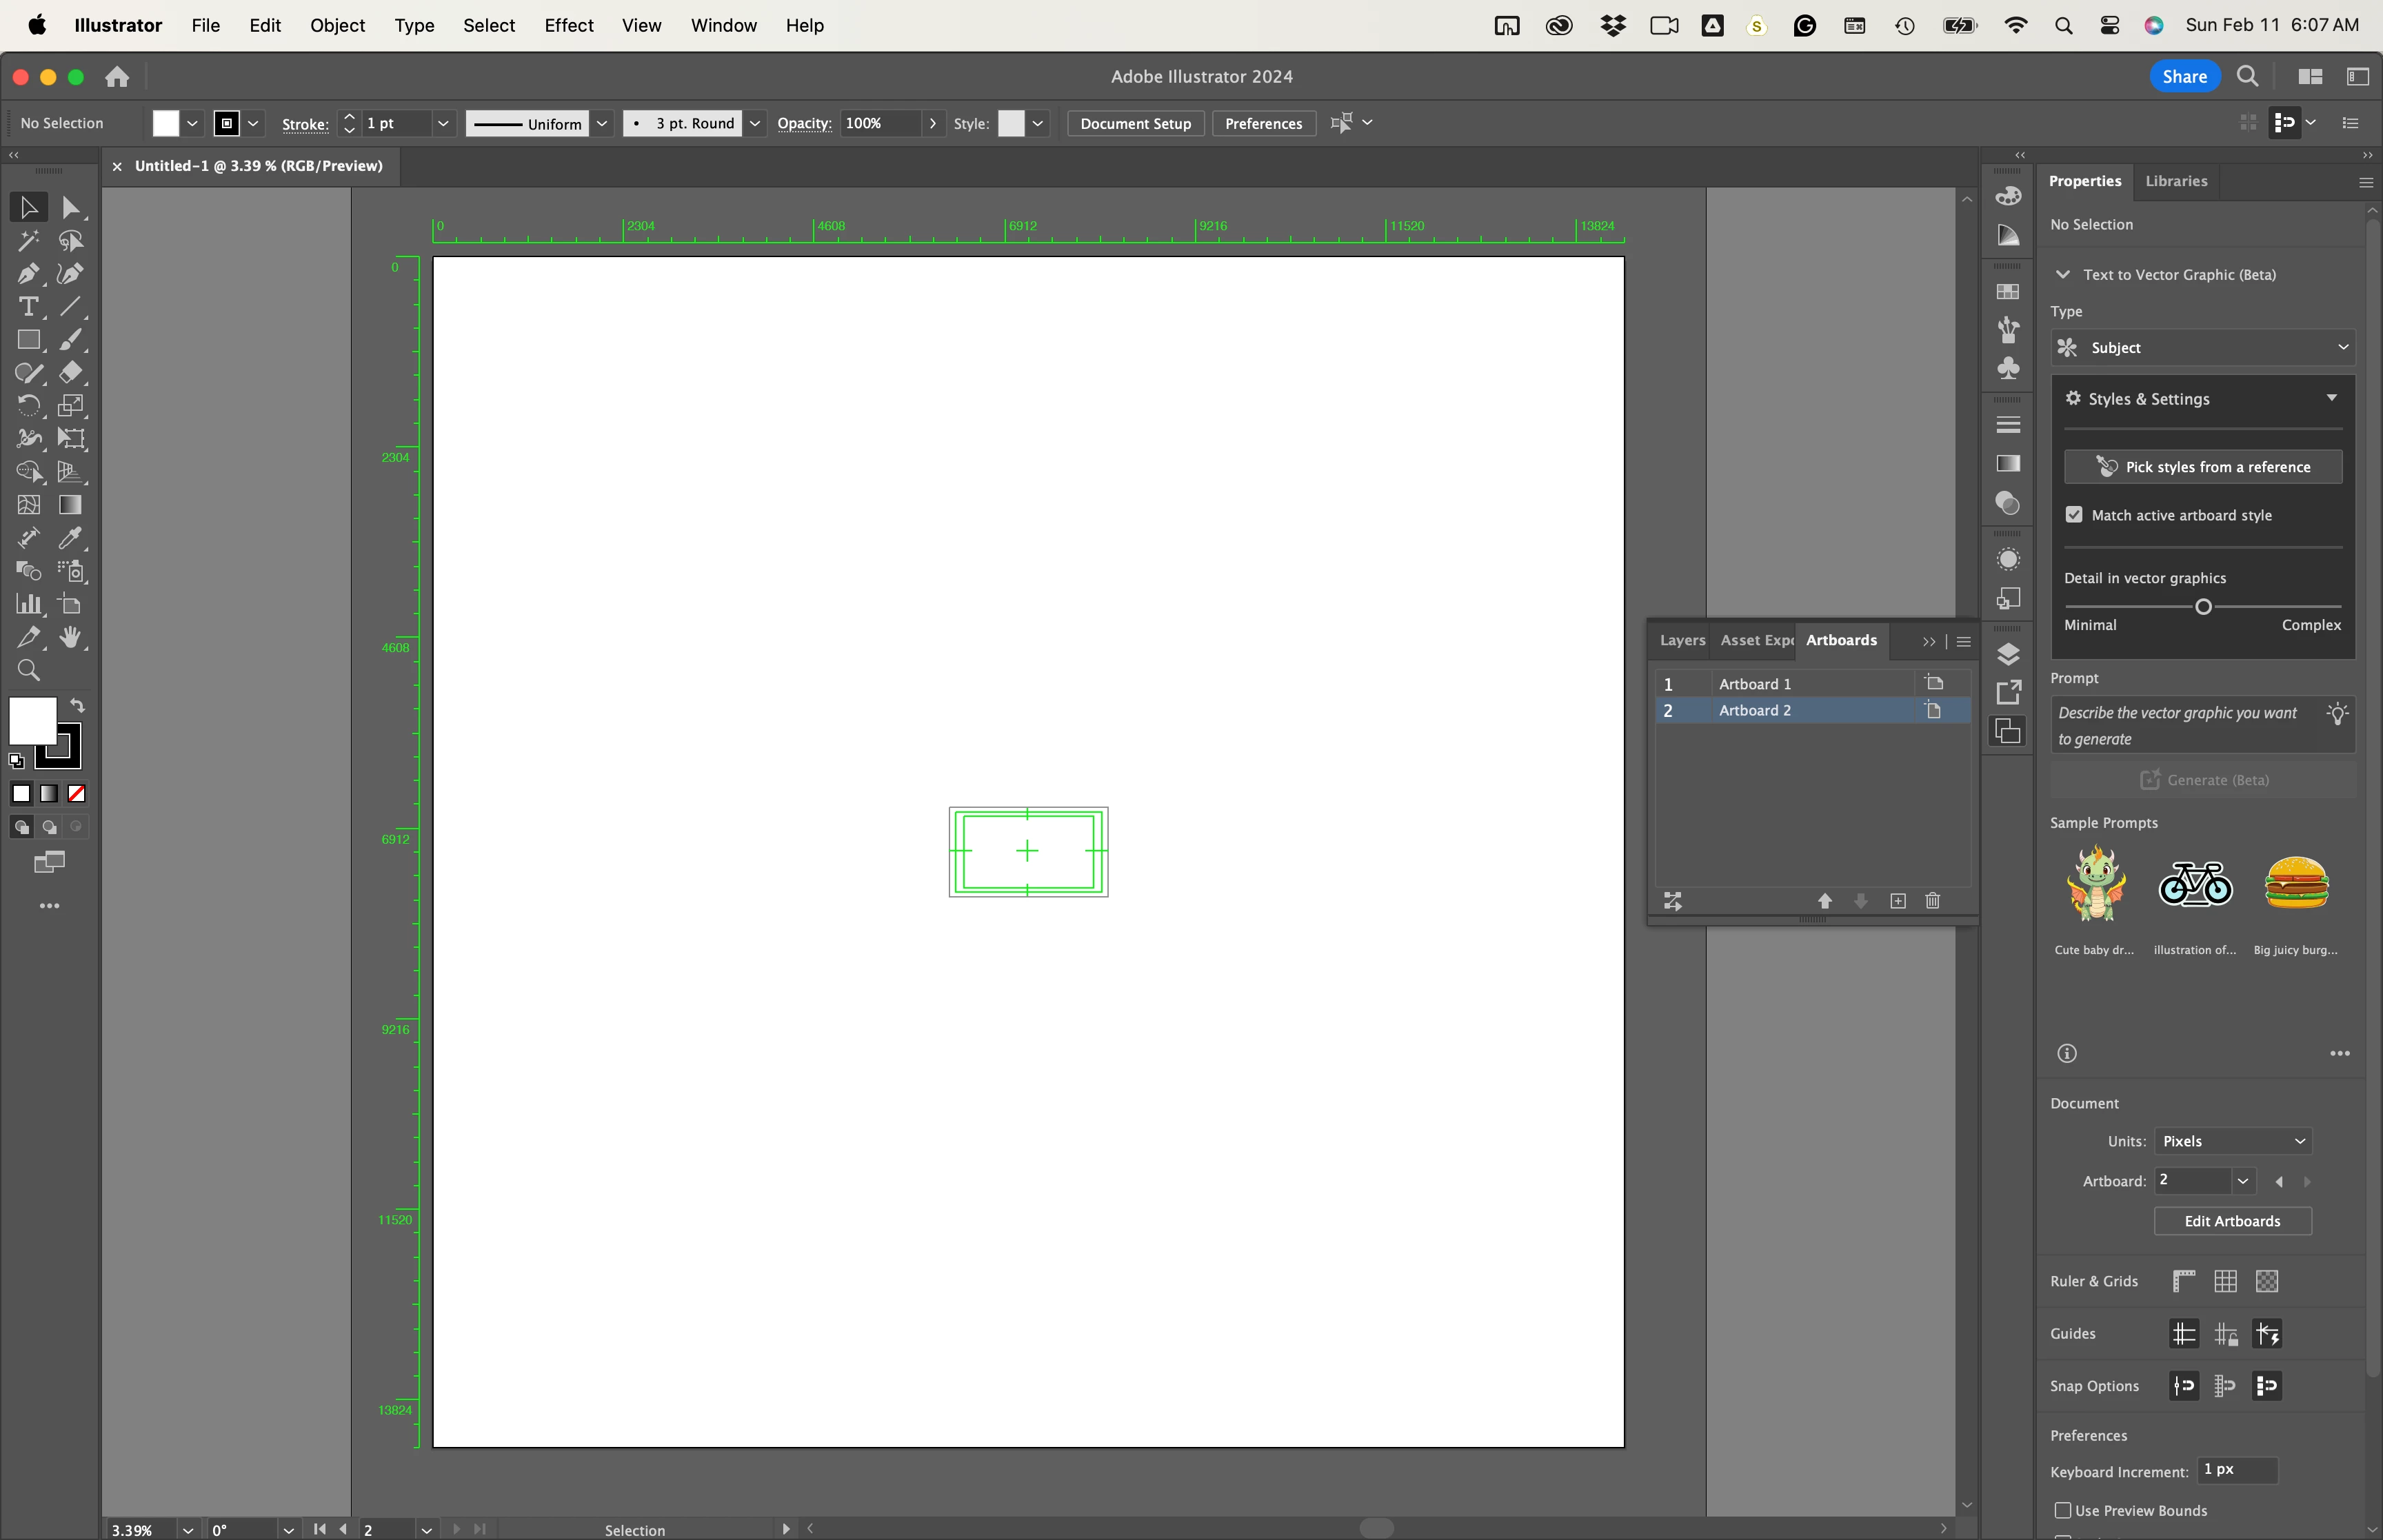Switch to the Layers tab

pos(1682,640)
